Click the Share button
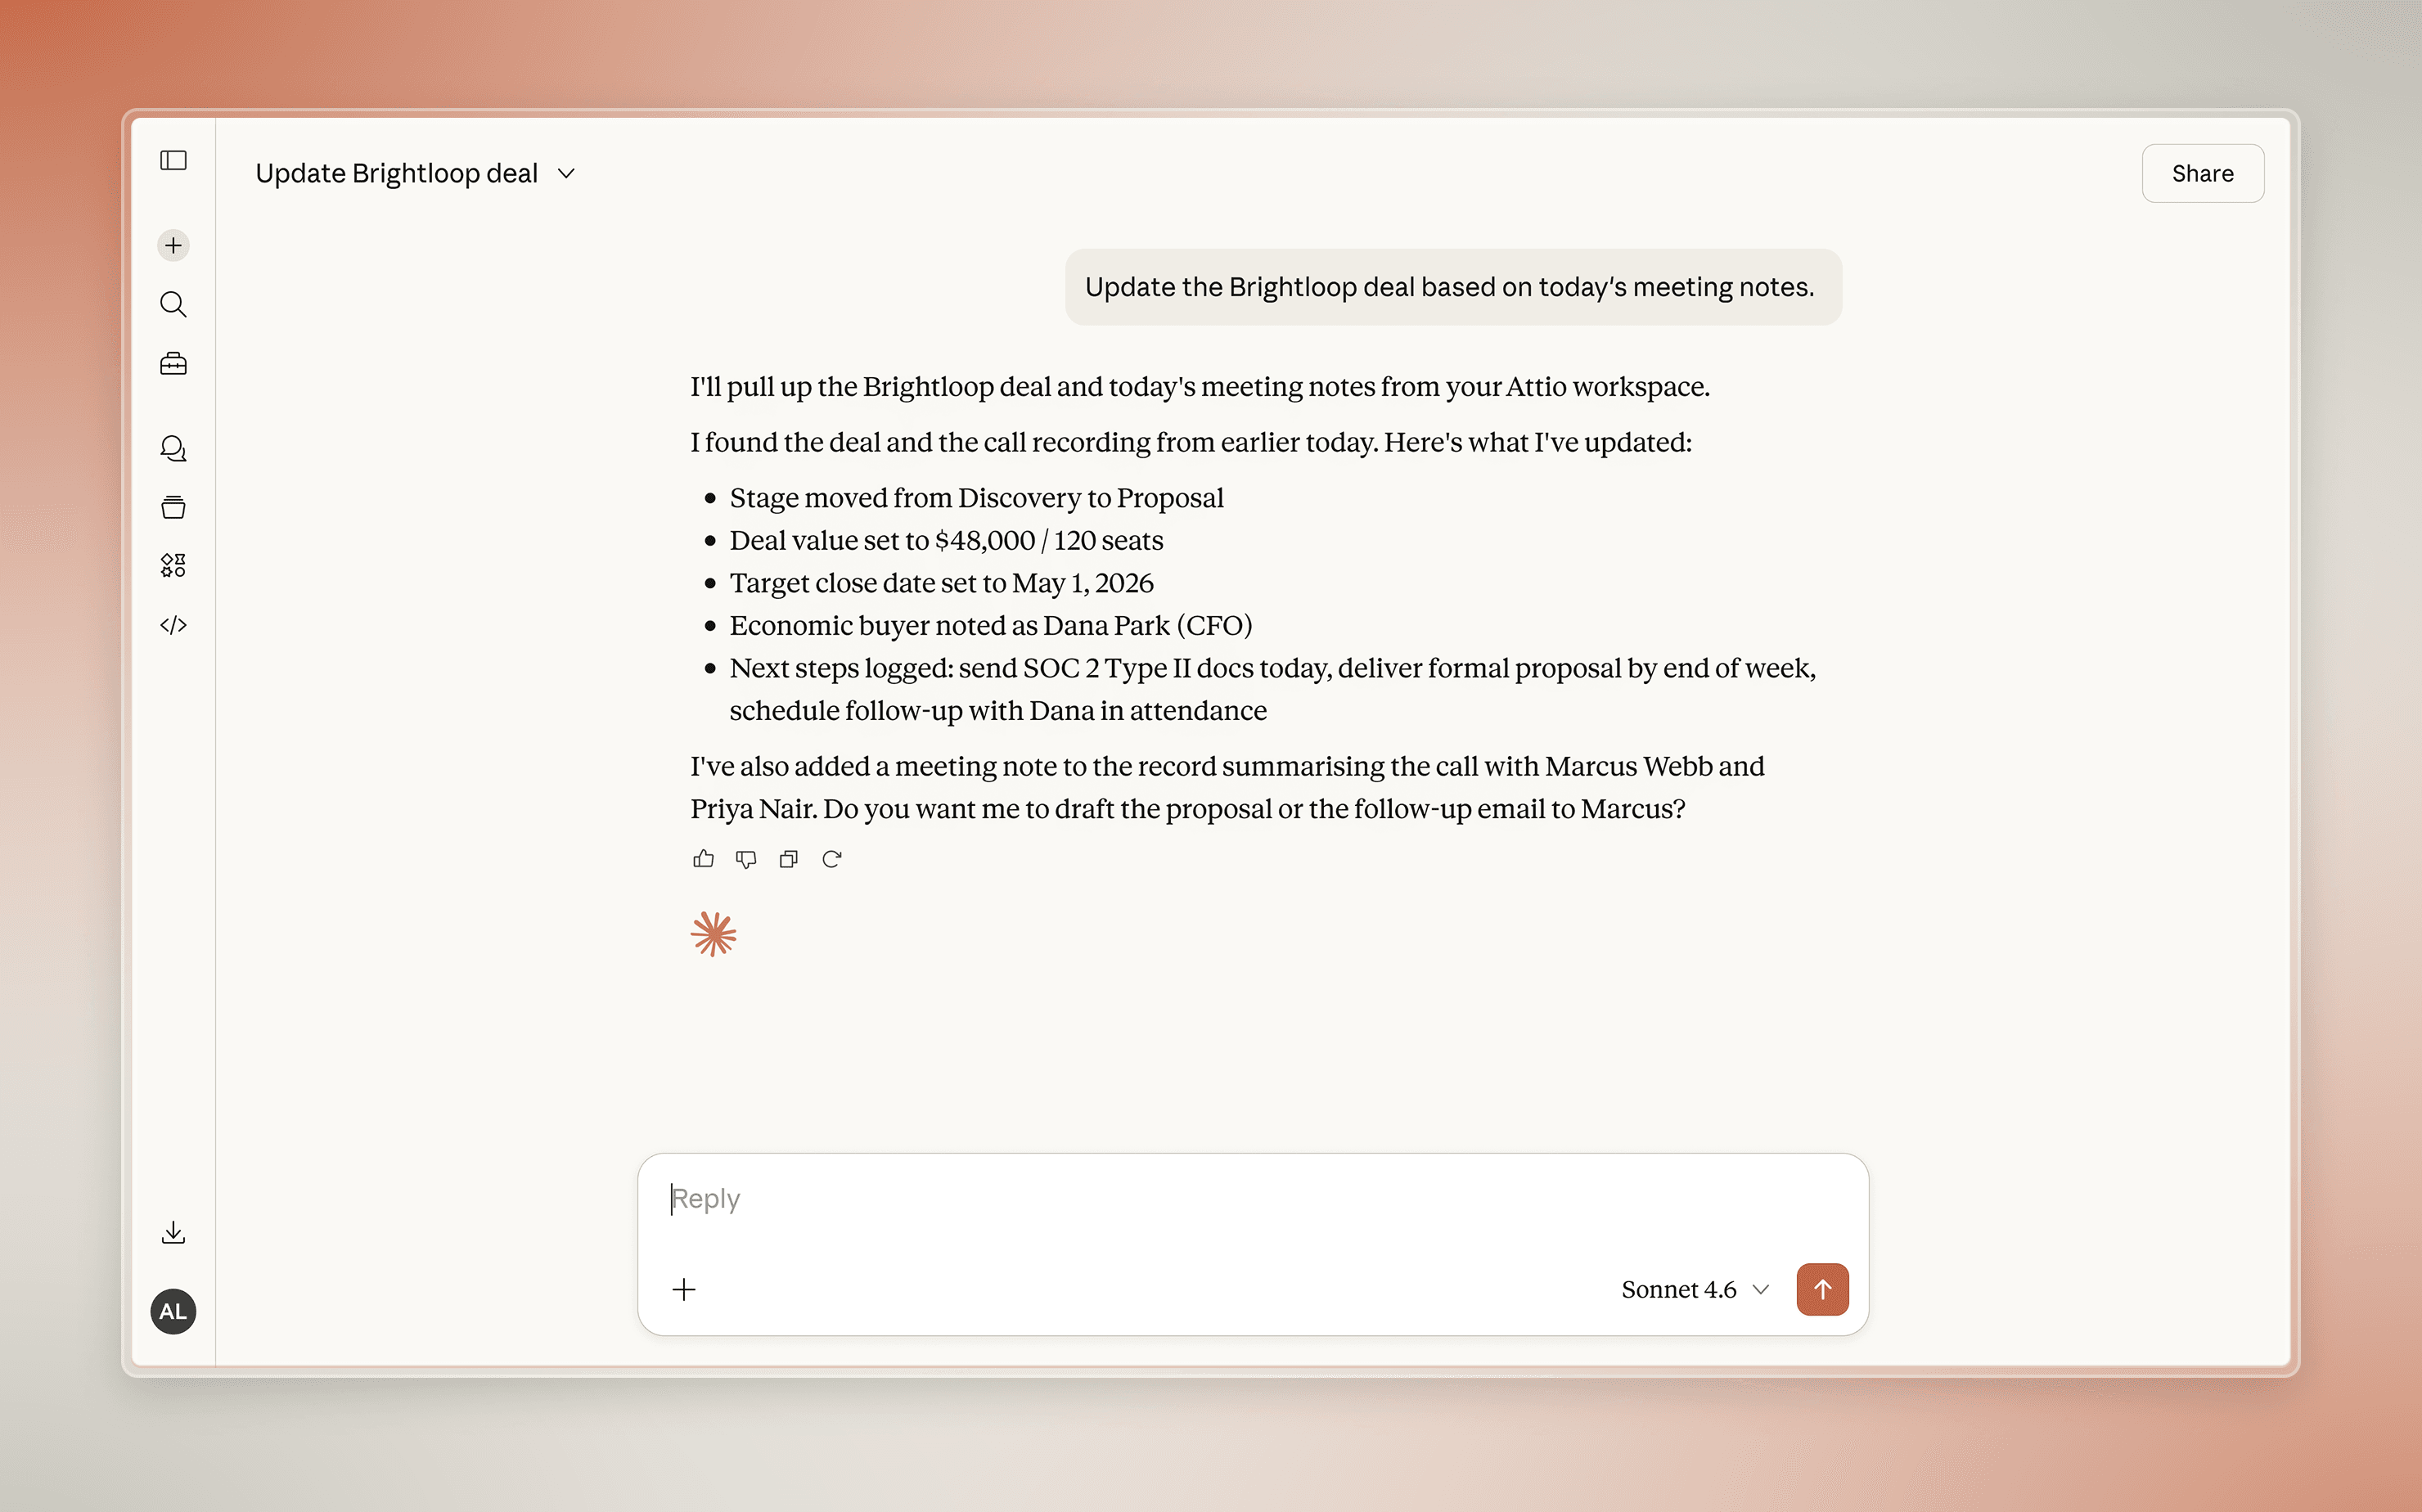Image resolution: width=2422 pixels, height=1512 pixels. click(2202, 173)
